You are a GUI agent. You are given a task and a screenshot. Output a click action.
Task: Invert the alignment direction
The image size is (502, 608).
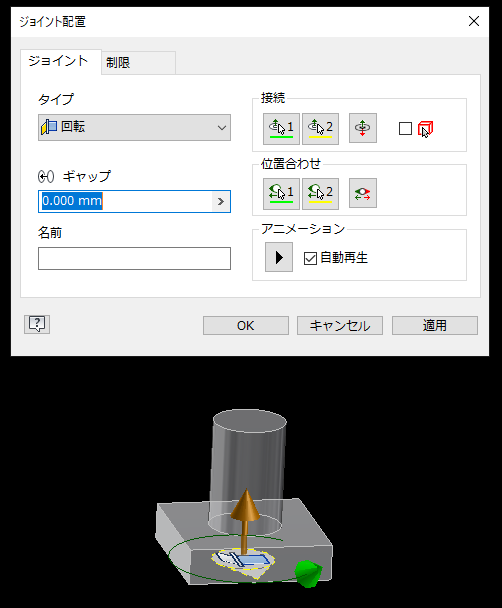click(x=362, y=193)
